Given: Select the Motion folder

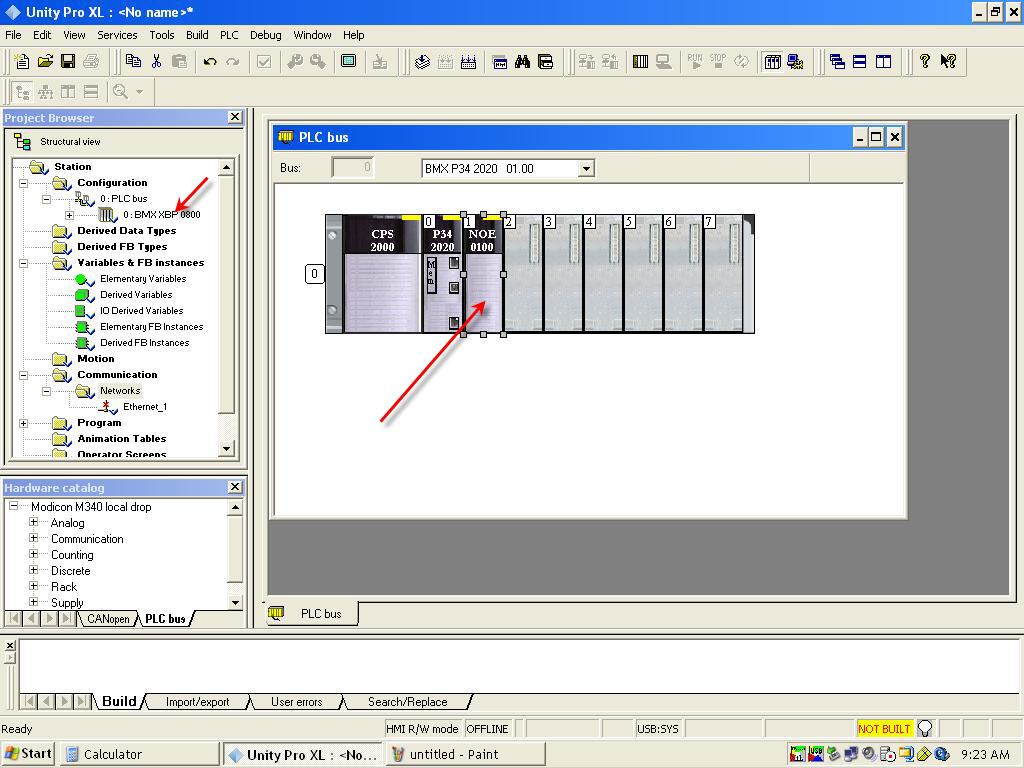Looking at the screenshot, I should [95, 359].
